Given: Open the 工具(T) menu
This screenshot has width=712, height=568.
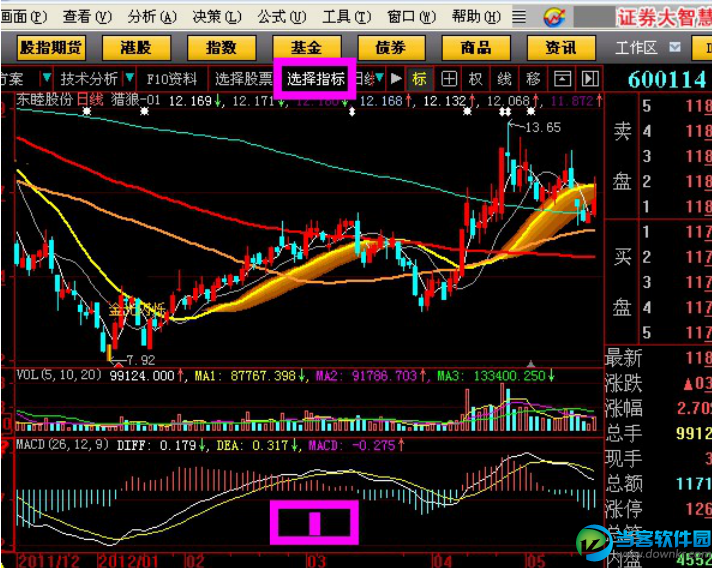Looking at the screenshot, I should [x=346, y=17].
